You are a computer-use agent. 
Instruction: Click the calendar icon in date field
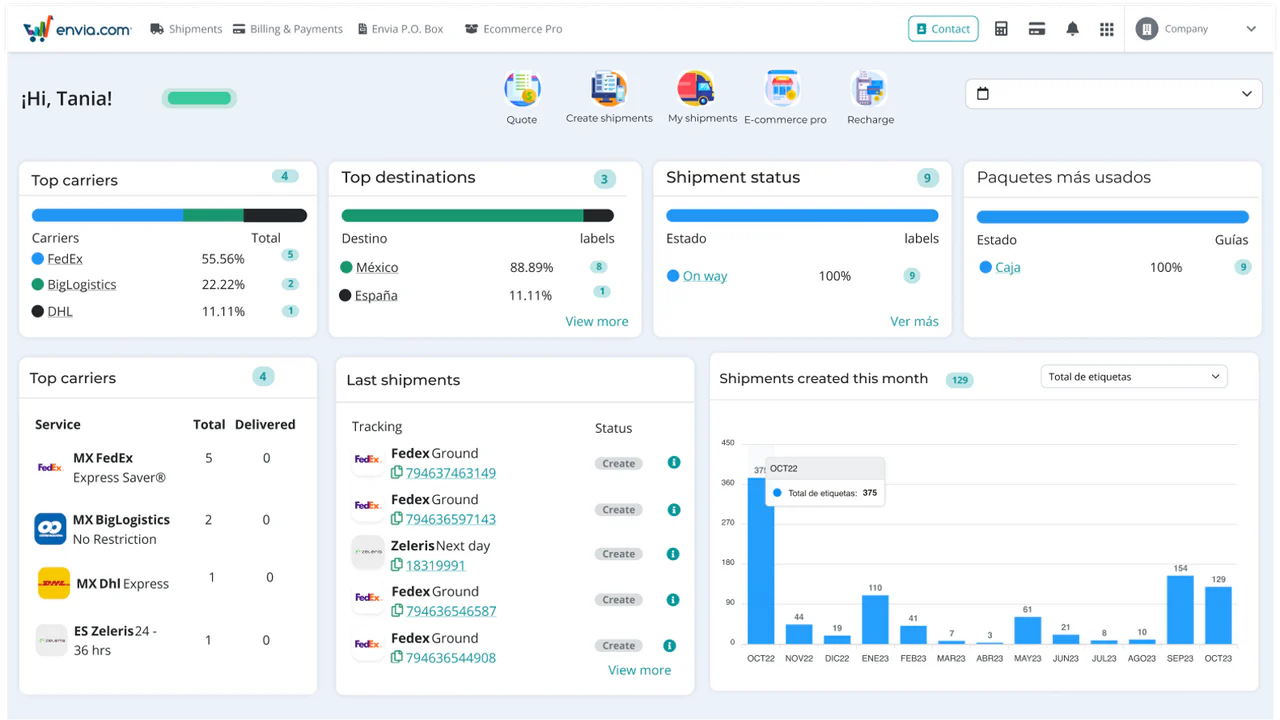983,93
